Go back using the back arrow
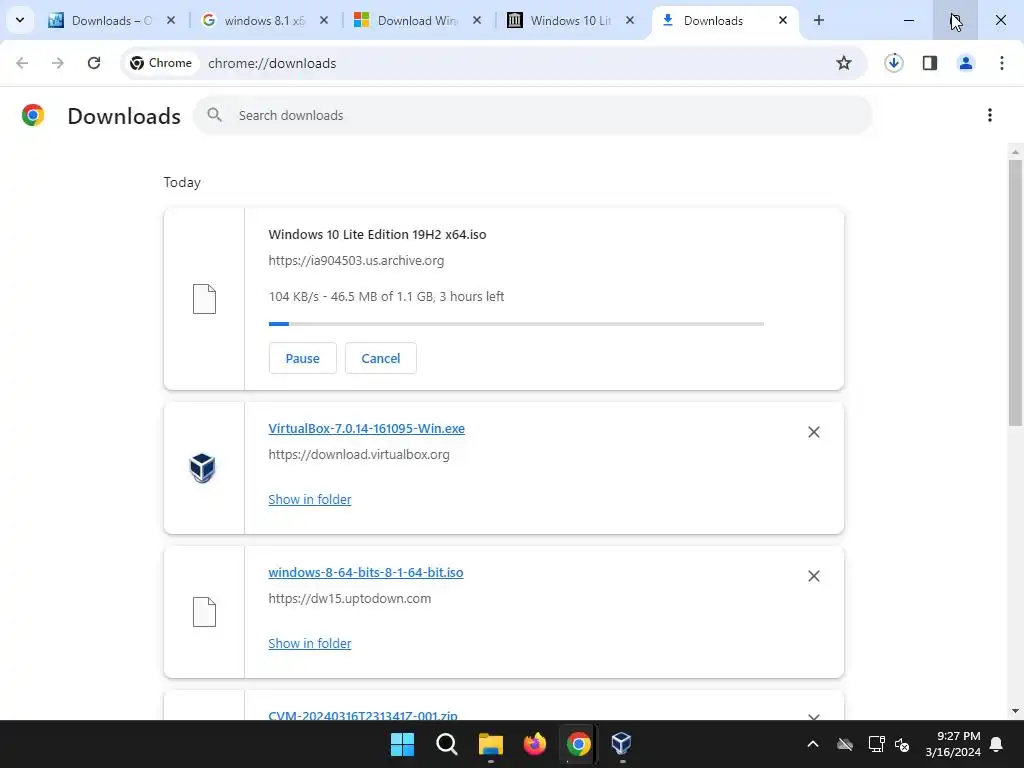This screenshot has height=768, width=1024. pyautogui.click(x=22, y=63)
